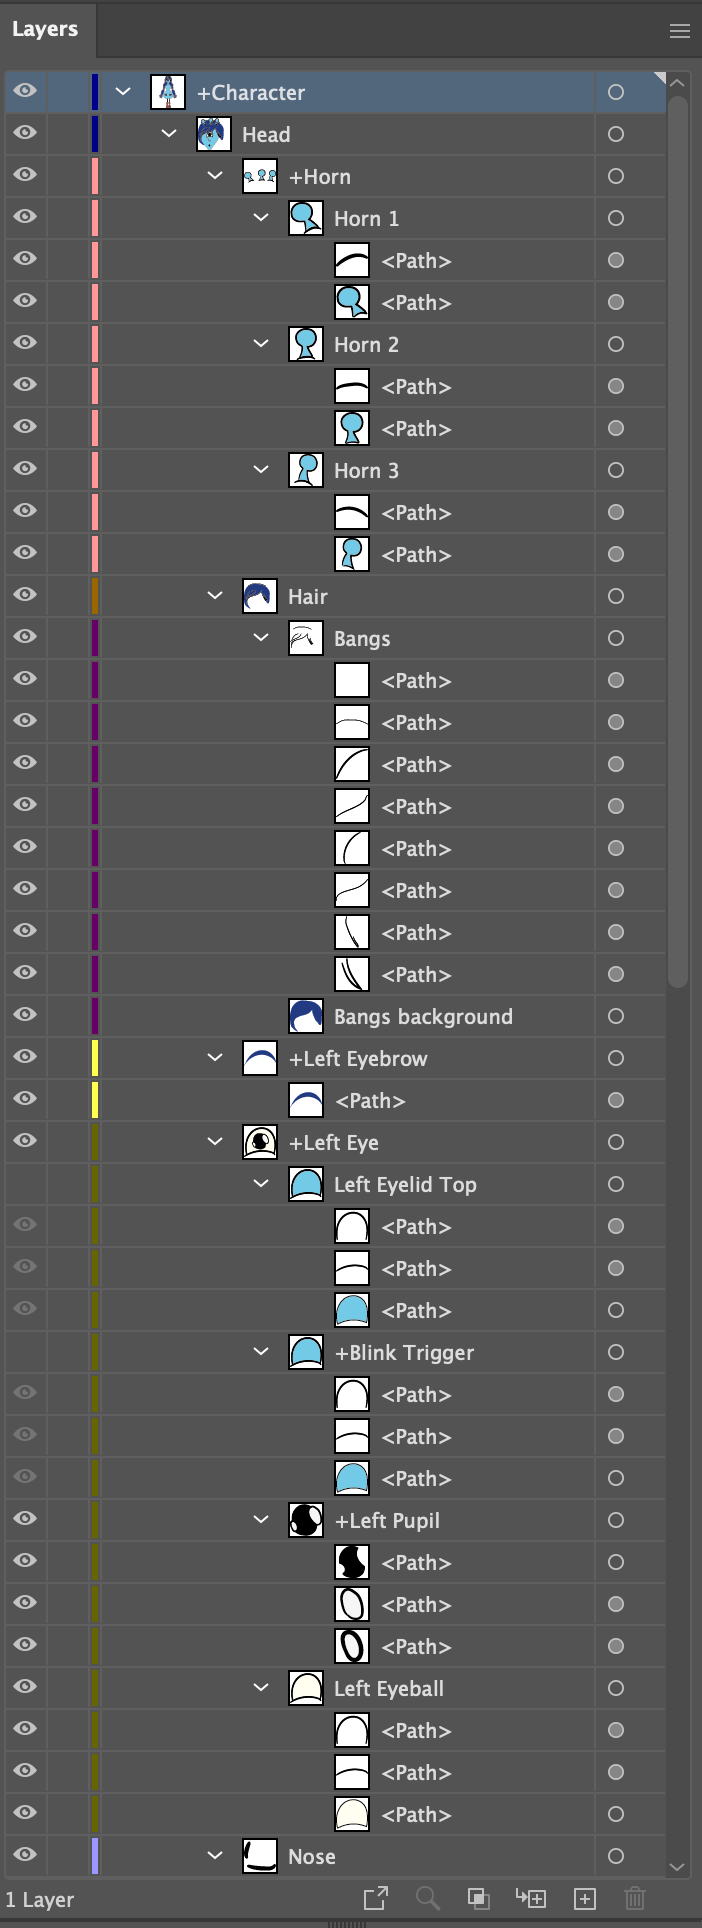702x1928 pixels.
Task: Hide the Hair layer
Action: click(25, 596)
